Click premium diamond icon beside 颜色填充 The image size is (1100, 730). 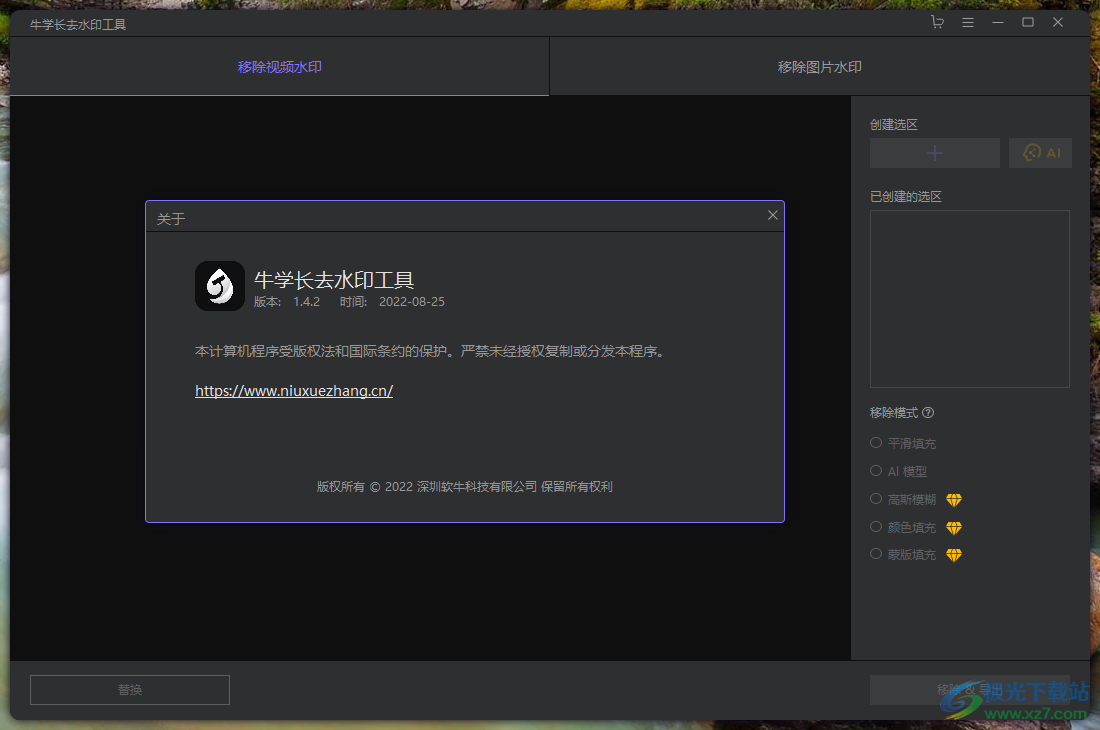click(x=953, y=527)
